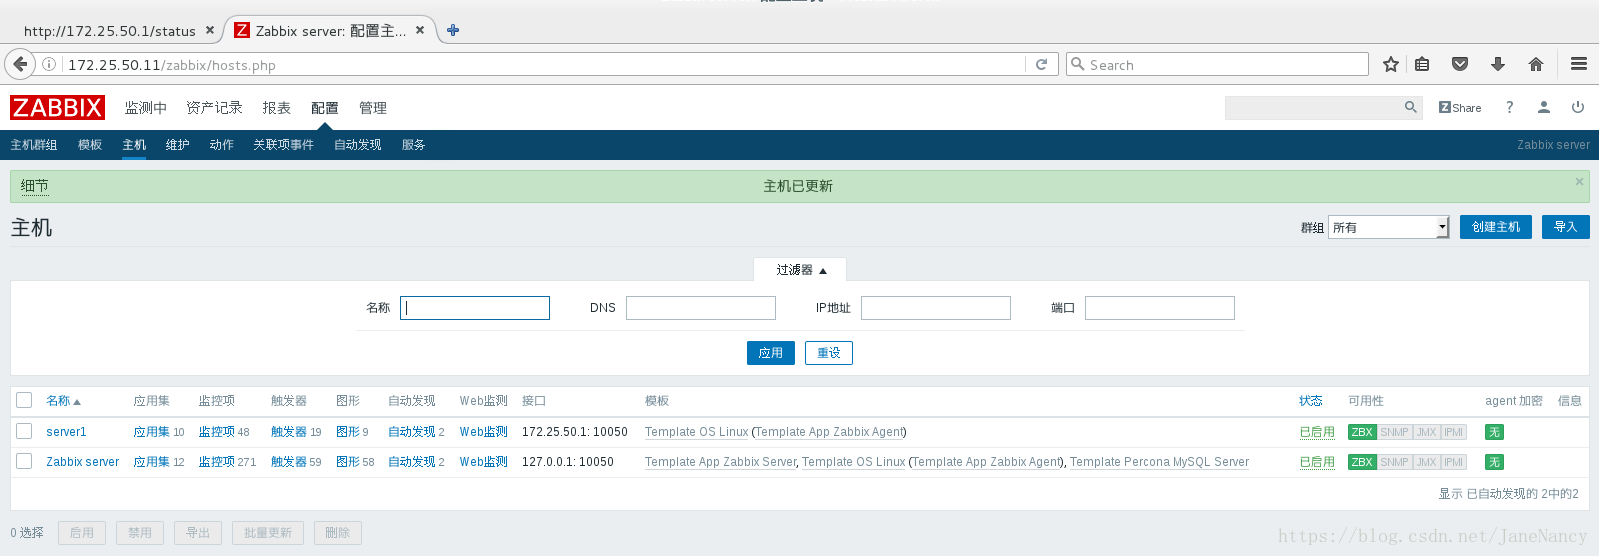This screenshot has height=556, width=1599.
Task: Focus the browser Search box
Action: coord(1217,64)
